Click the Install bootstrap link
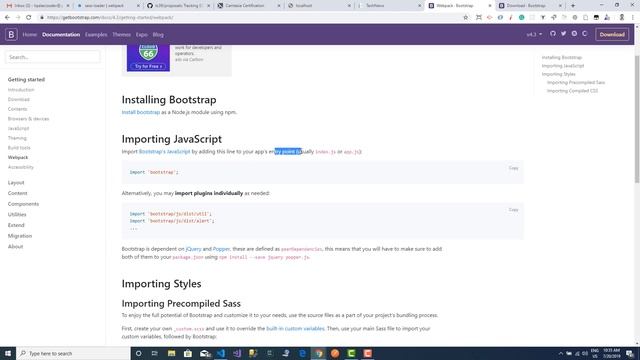The height and width of the screenshot is (360, 640). [x=141, y=112]
